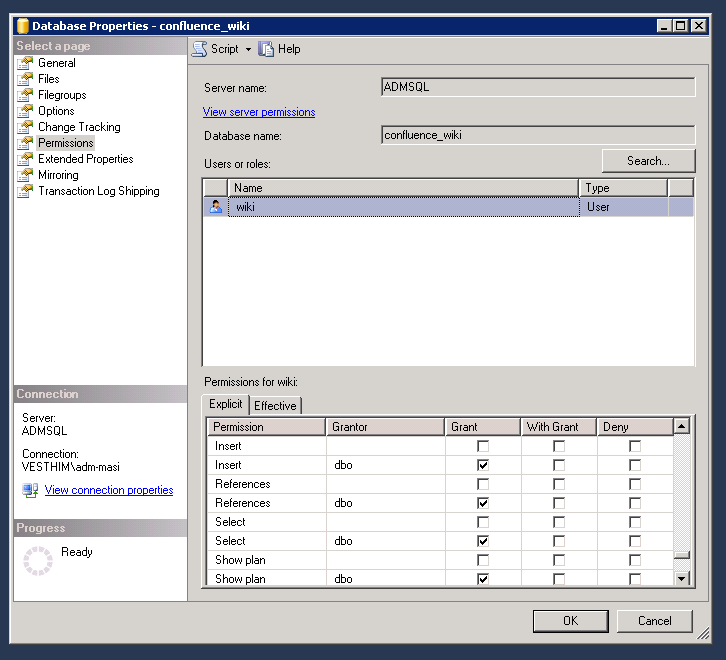
Task: Click the Server name field
Action: click(538, 87)
